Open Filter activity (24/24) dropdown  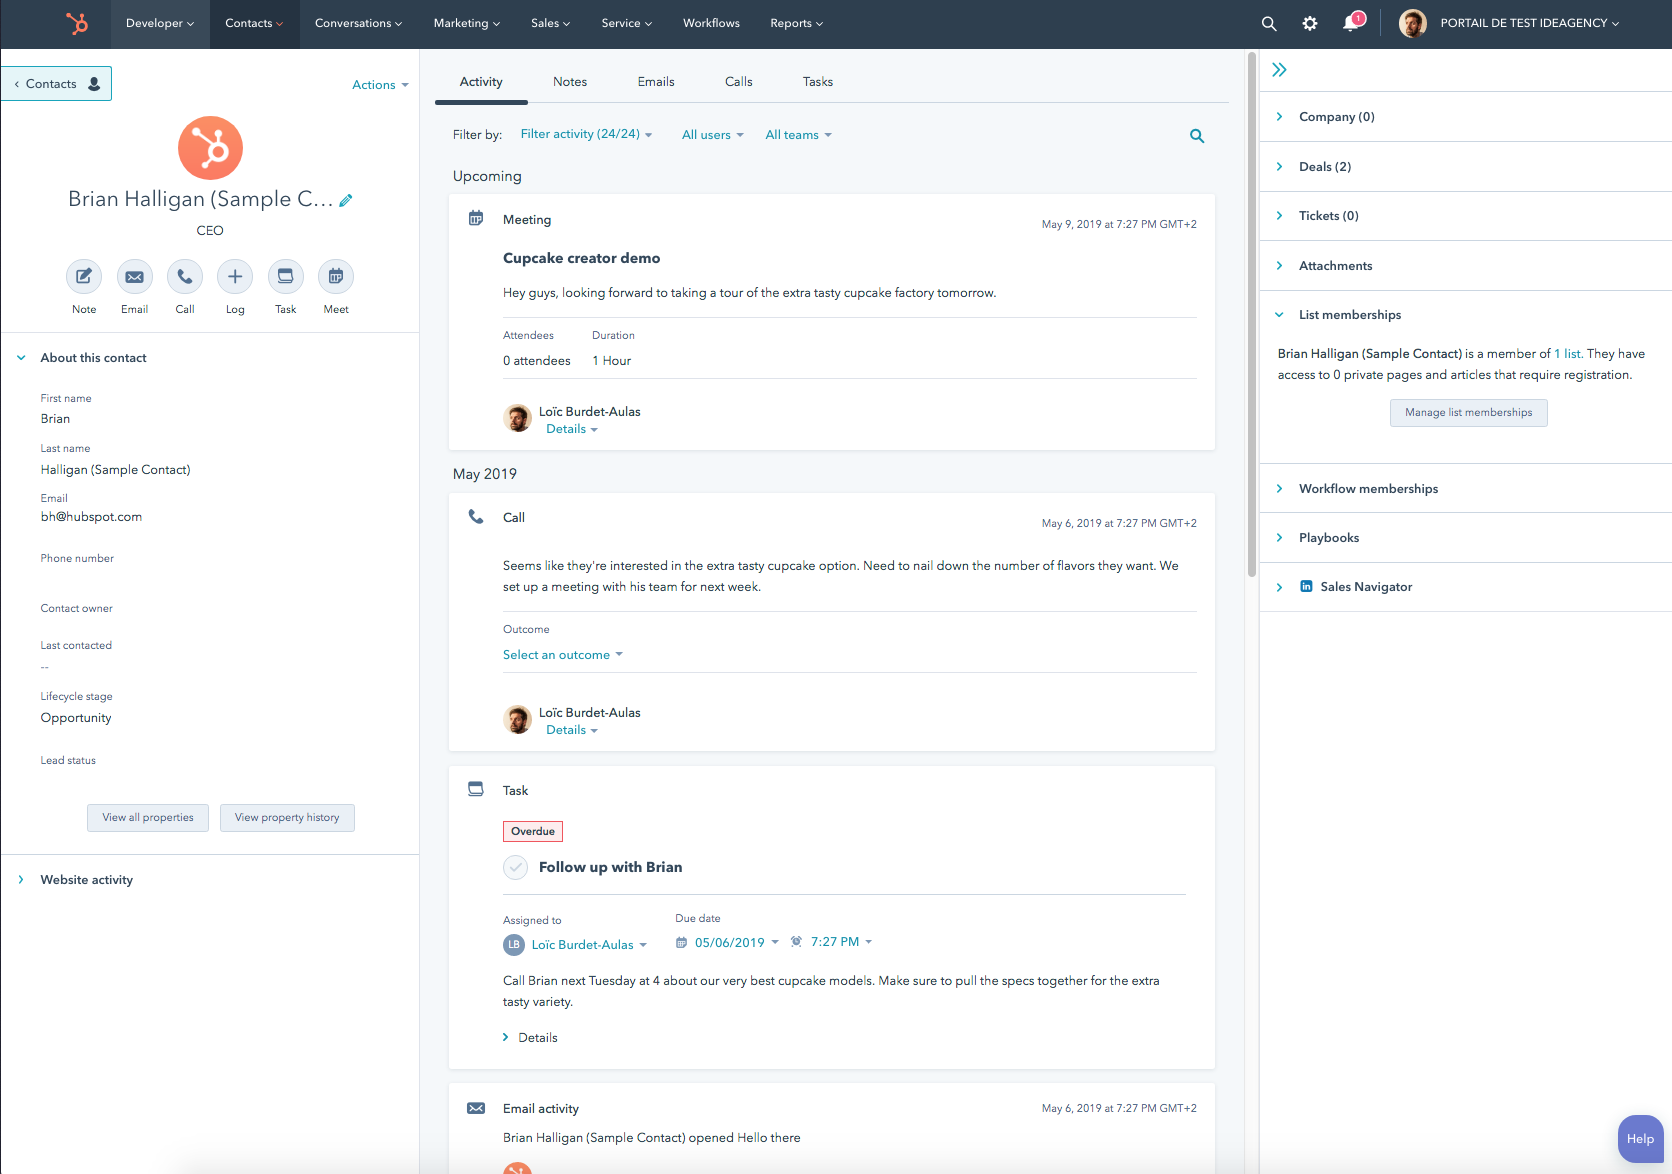pos(586,134)
